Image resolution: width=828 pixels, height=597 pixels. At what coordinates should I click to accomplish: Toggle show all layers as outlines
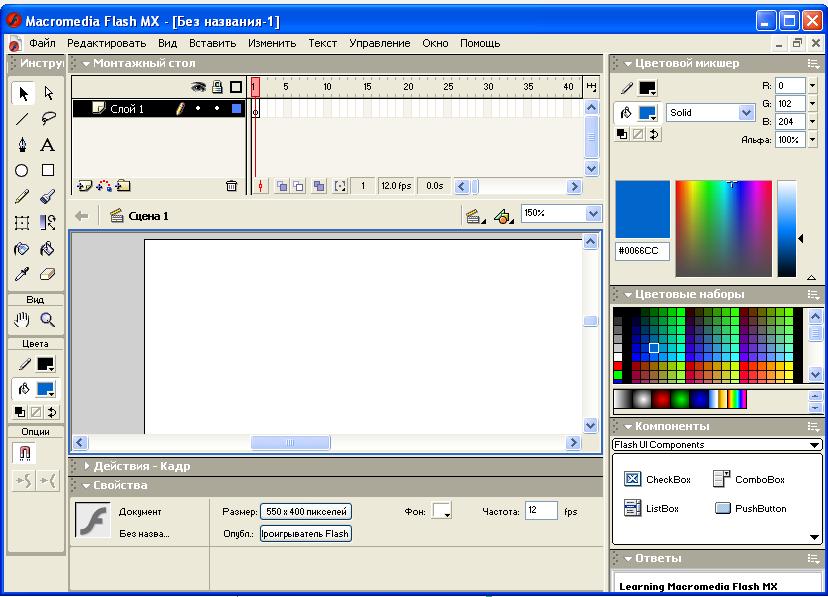236,87
